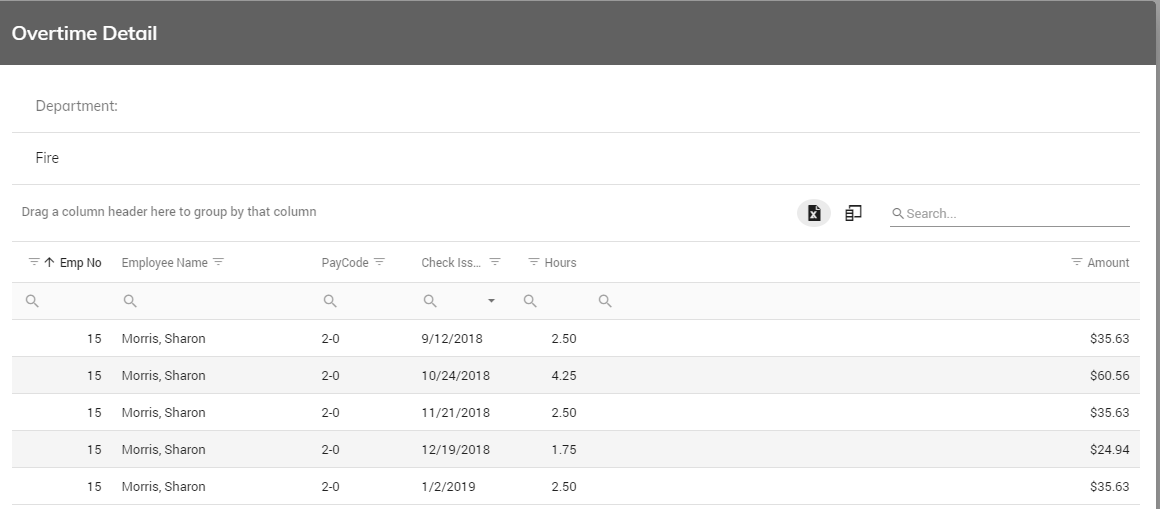
Task: Focus the Search text box
Action: pyautogui.click(x=1017, y=214)
